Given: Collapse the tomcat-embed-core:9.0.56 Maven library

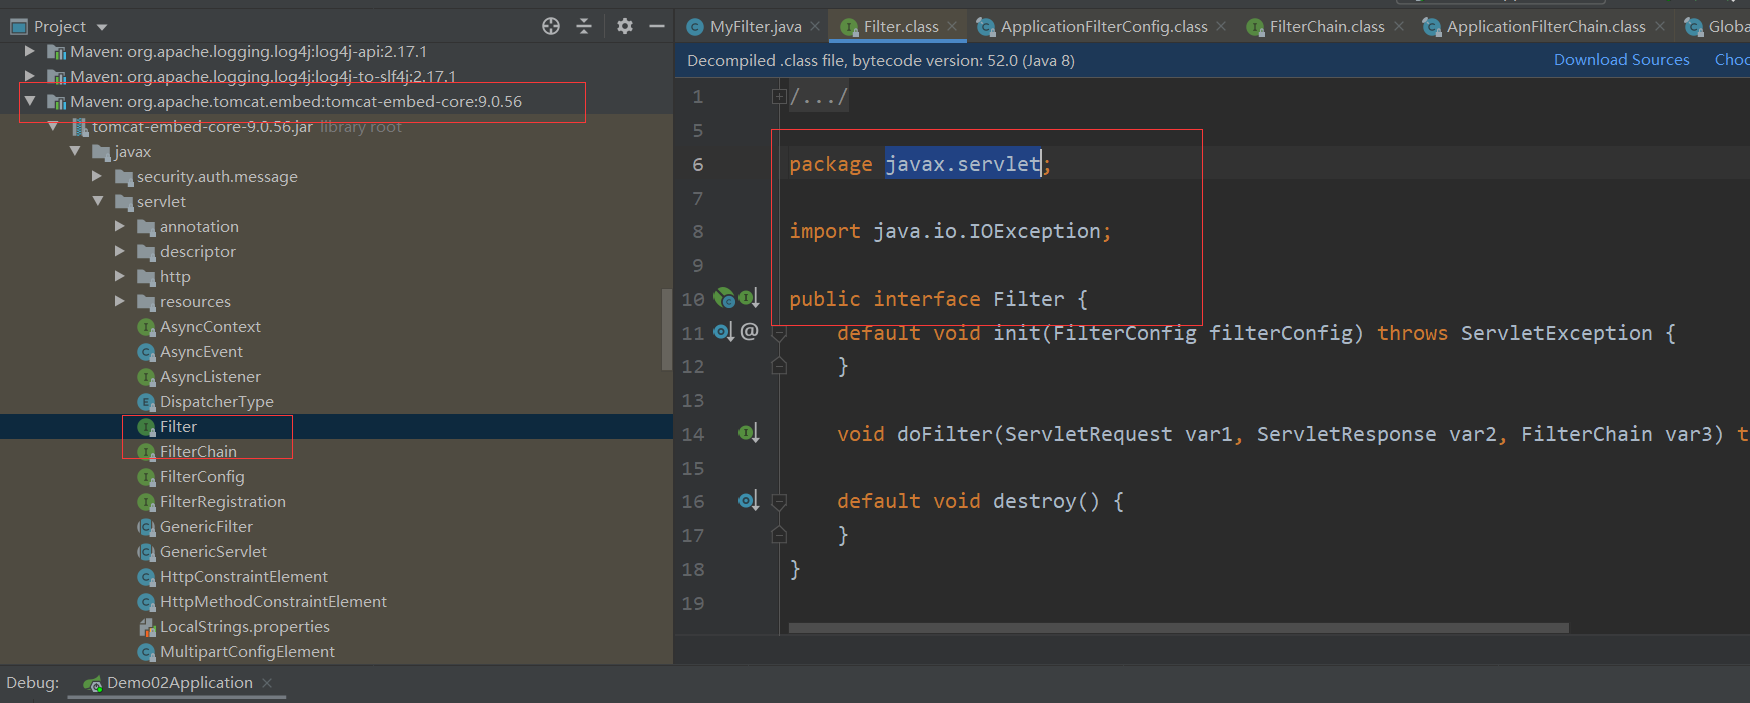Looking at the screenshot, I should pyautogui.click(x=29, y=101).
